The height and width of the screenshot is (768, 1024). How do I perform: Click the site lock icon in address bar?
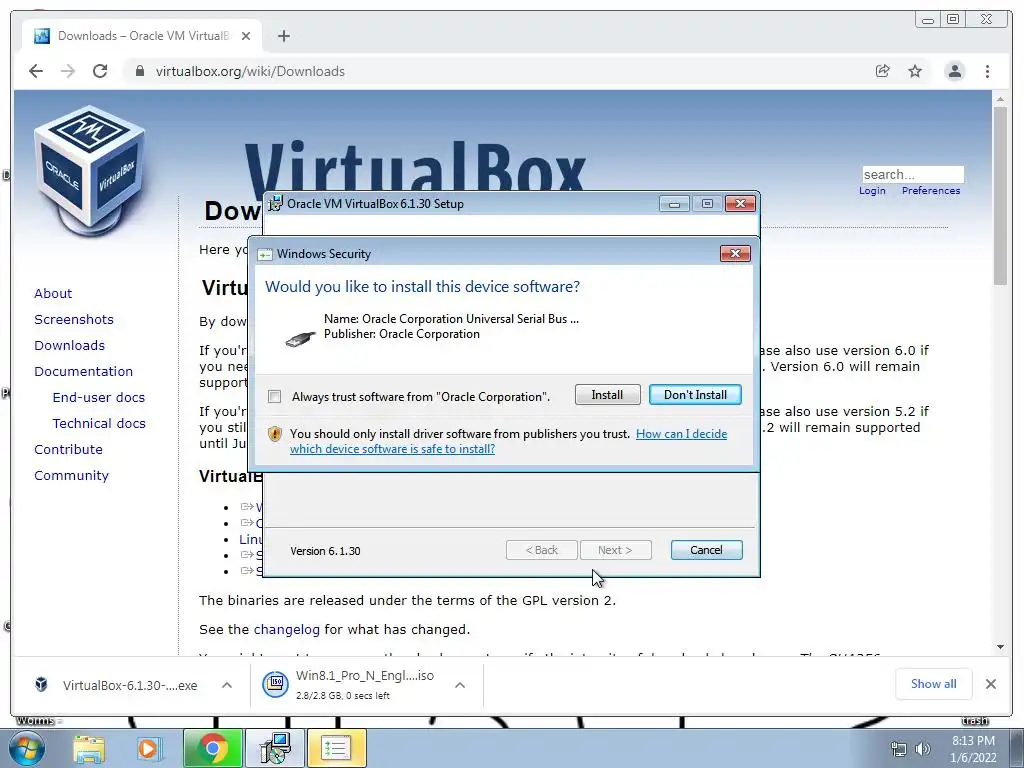tap(139, 71)
